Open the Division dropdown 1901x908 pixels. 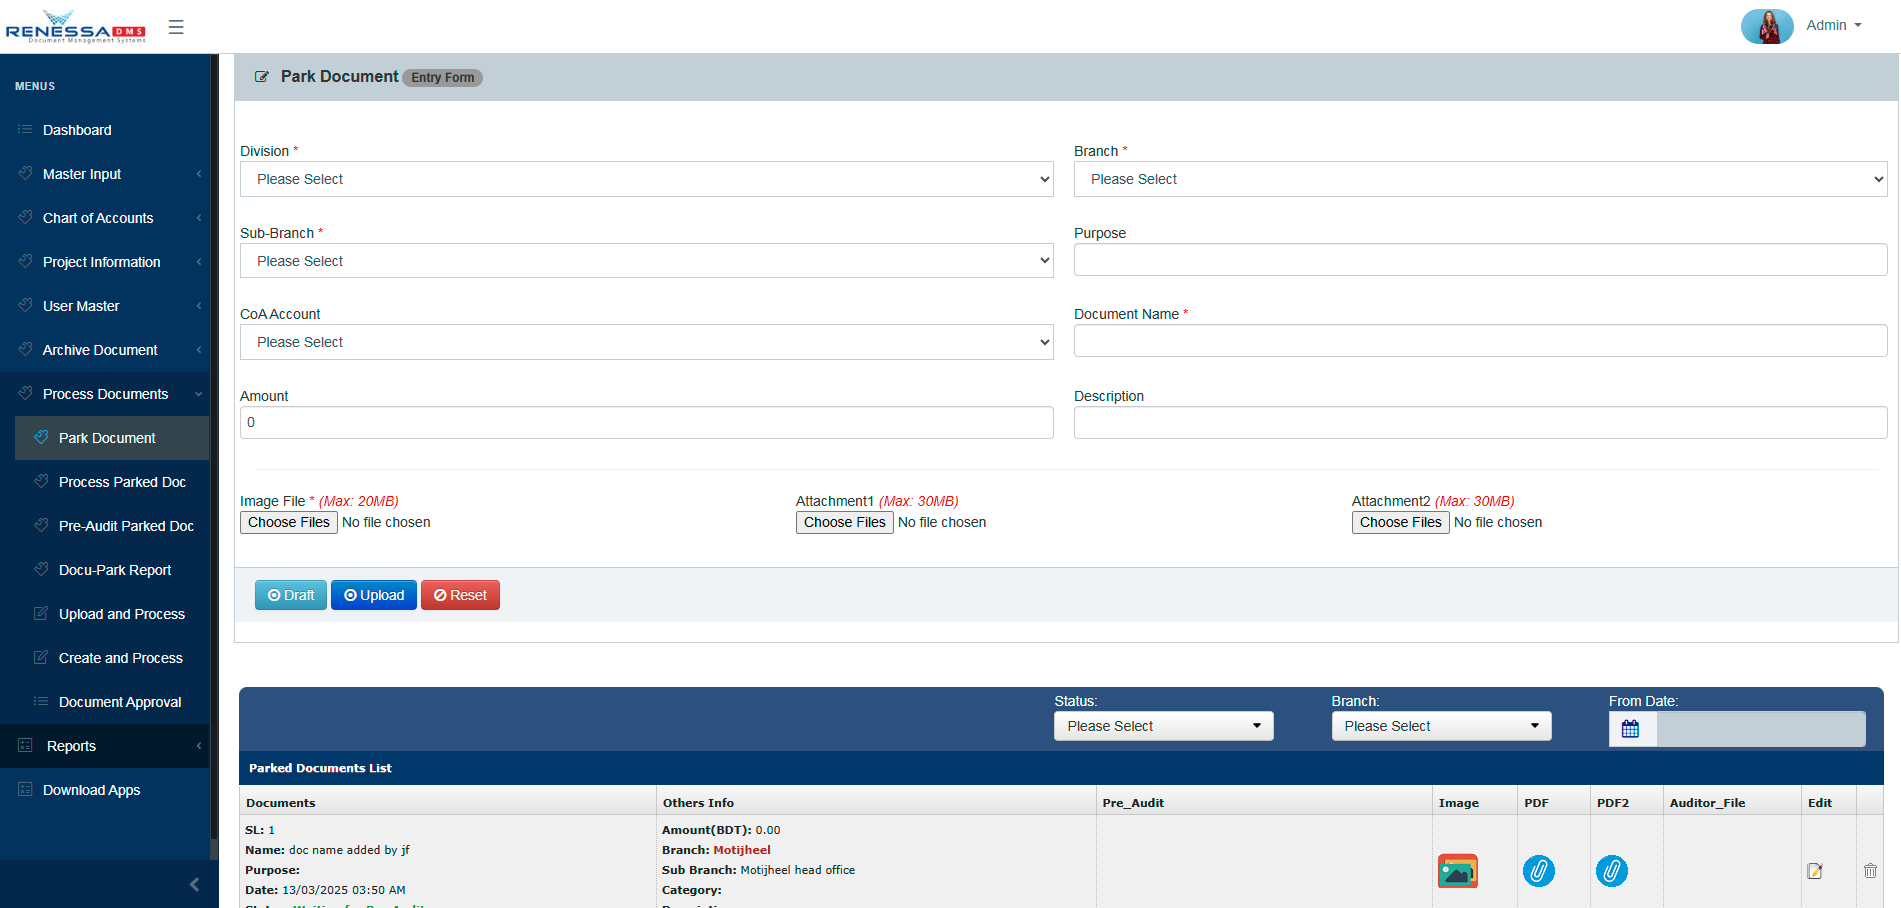click(x=646, y=179)
